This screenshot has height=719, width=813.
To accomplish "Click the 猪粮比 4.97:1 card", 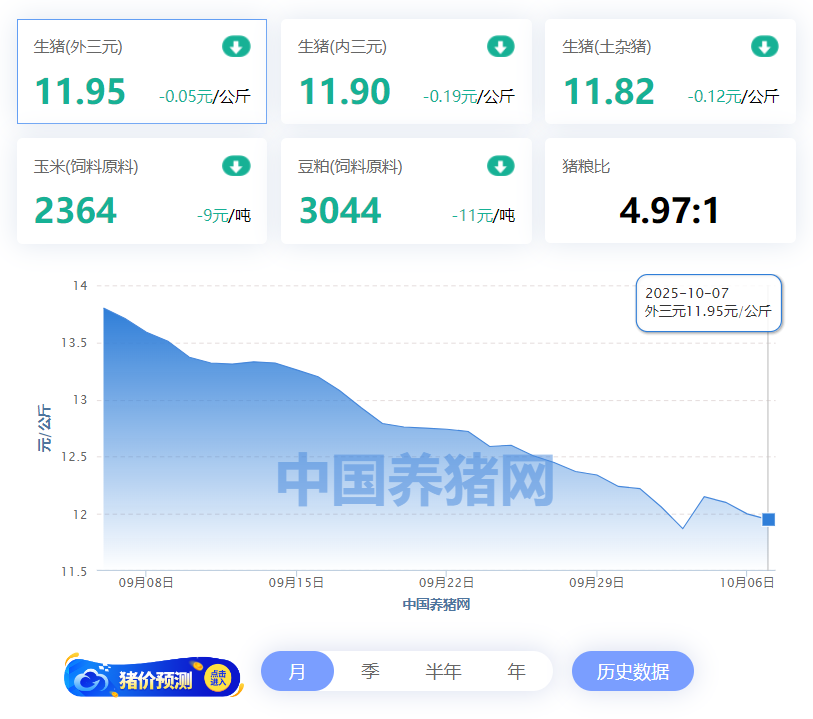I will [670, 191].
